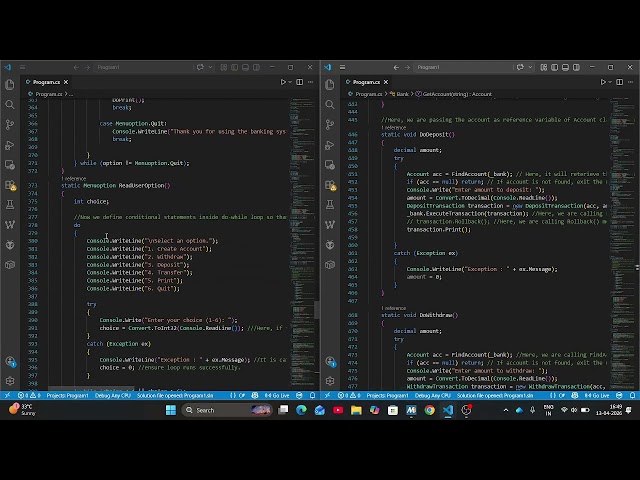Open Explorer in the right VS Code window
The image size is (640, 480).
coord(330,84)
